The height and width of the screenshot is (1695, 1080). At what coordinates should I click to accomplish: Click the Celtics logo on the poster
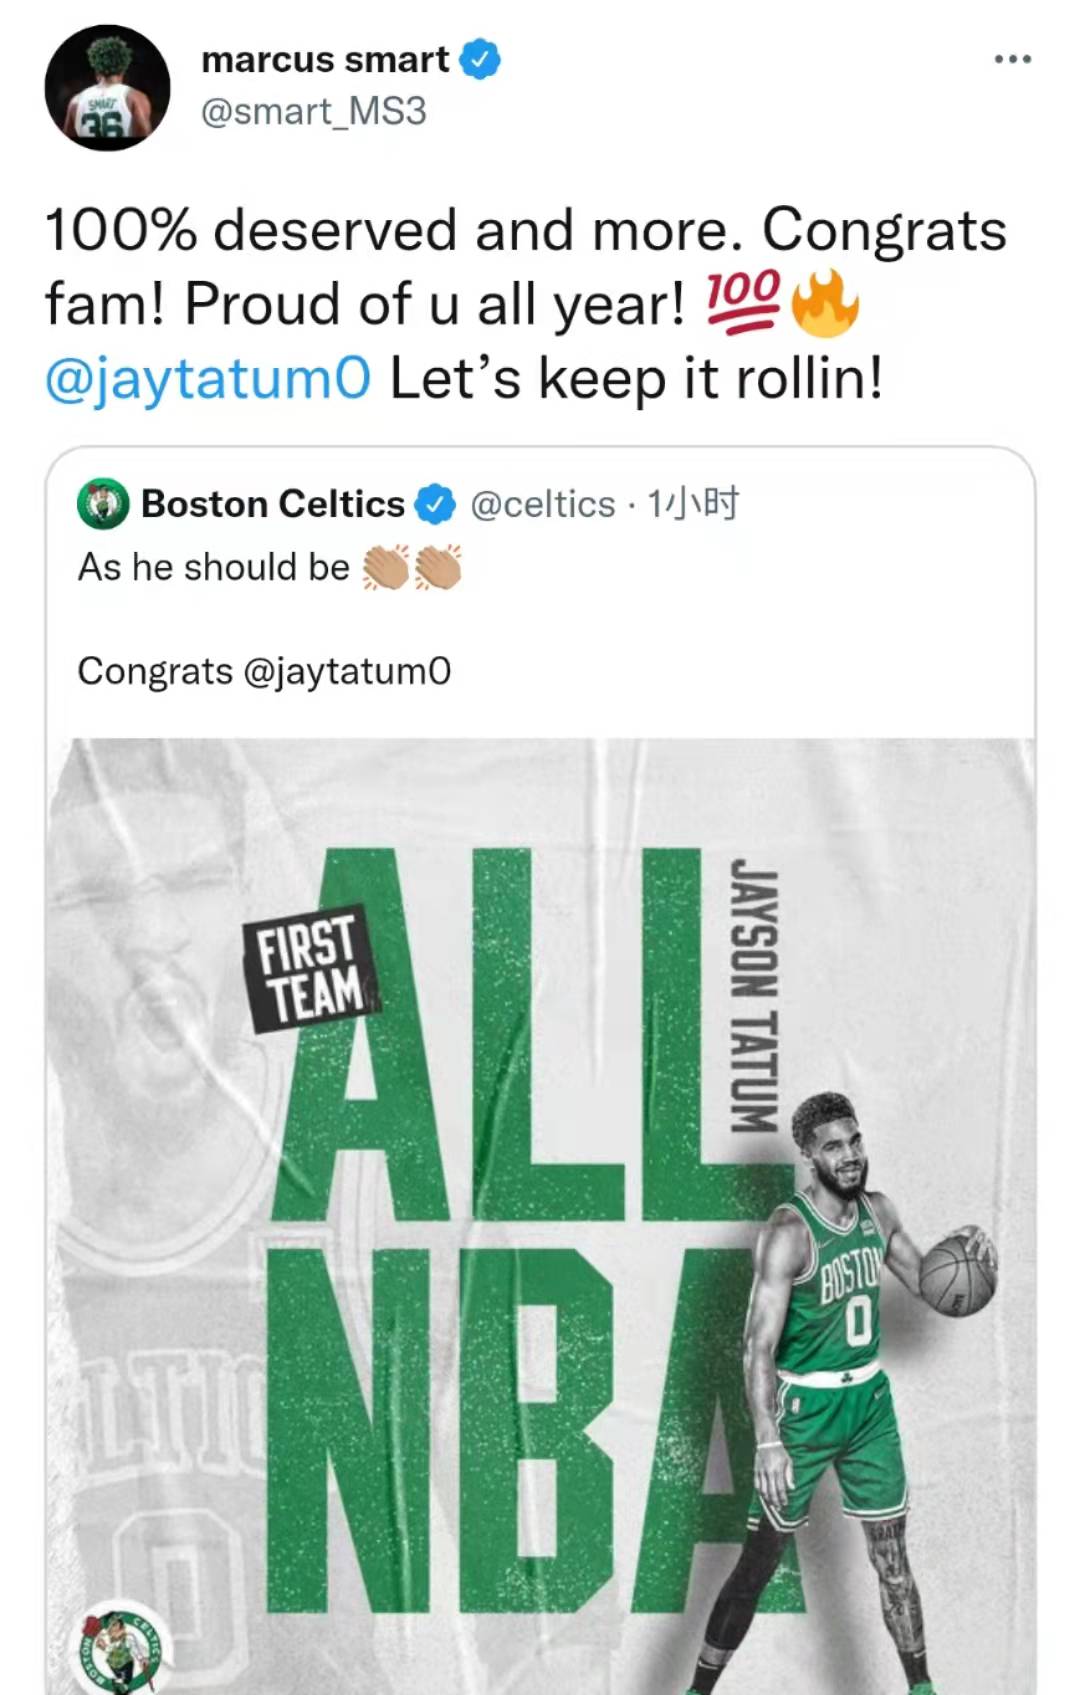[x=122, y=1650]
